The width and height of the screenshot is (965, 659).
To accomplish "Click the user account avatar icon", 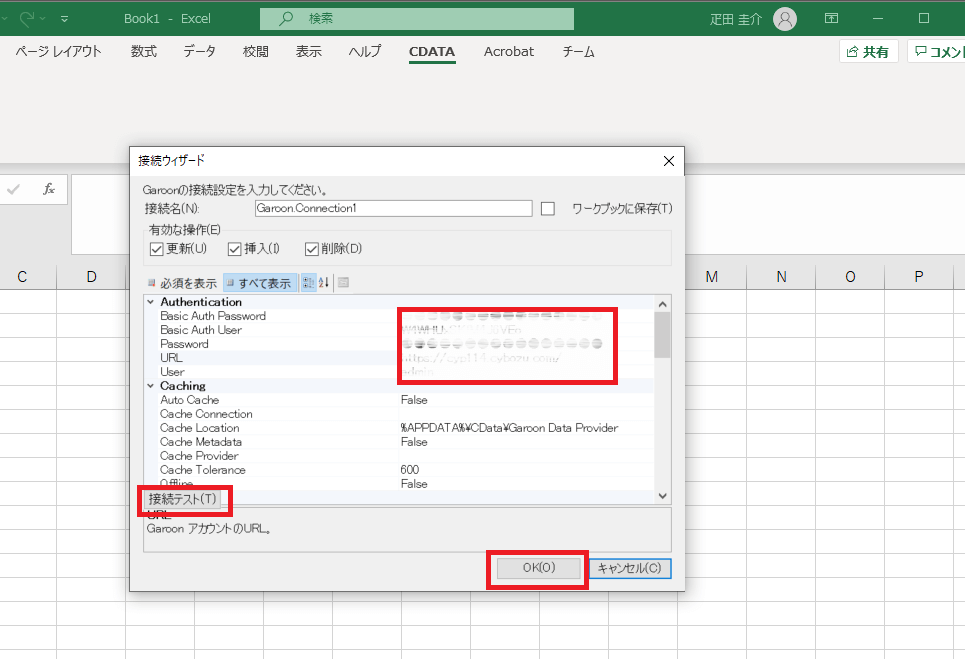I will 786,18.
